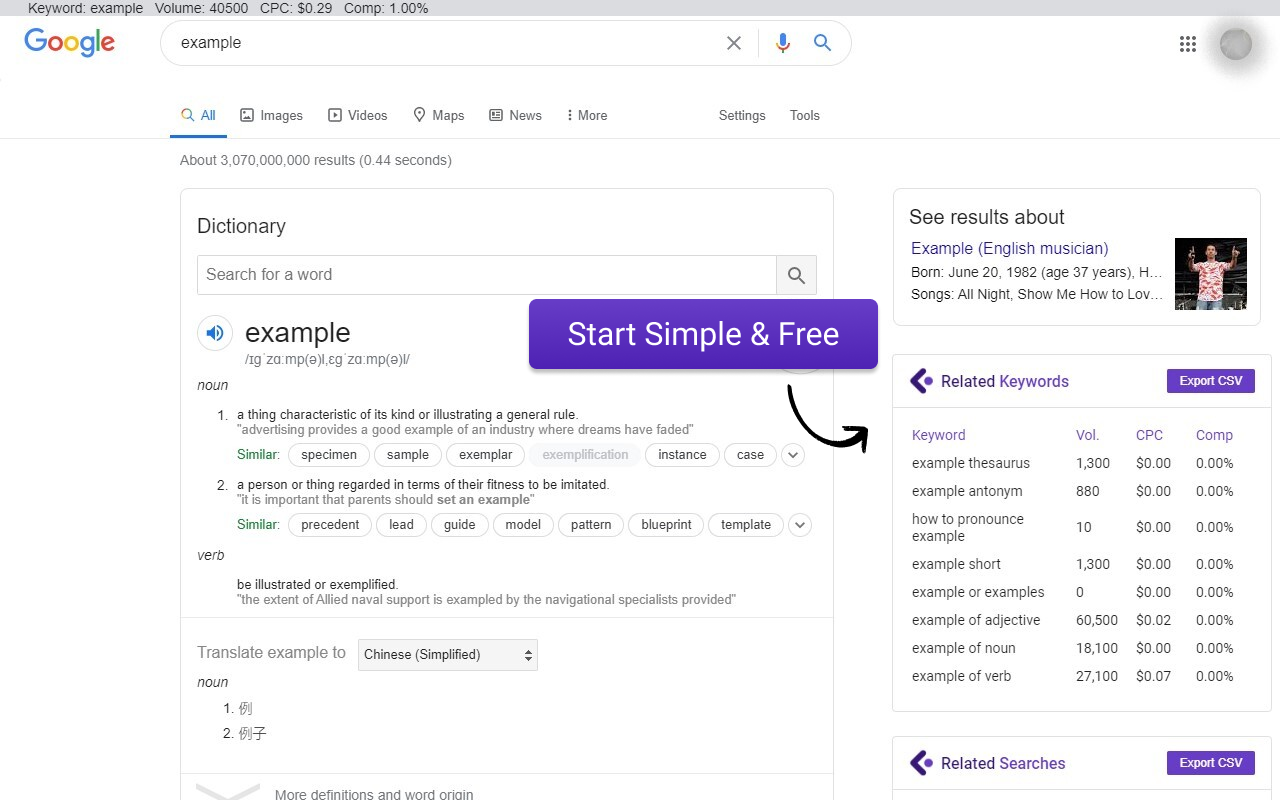Click keyword 'example thesaurus'
This screenshot has width=1280, height=800.
pos(971,463)
